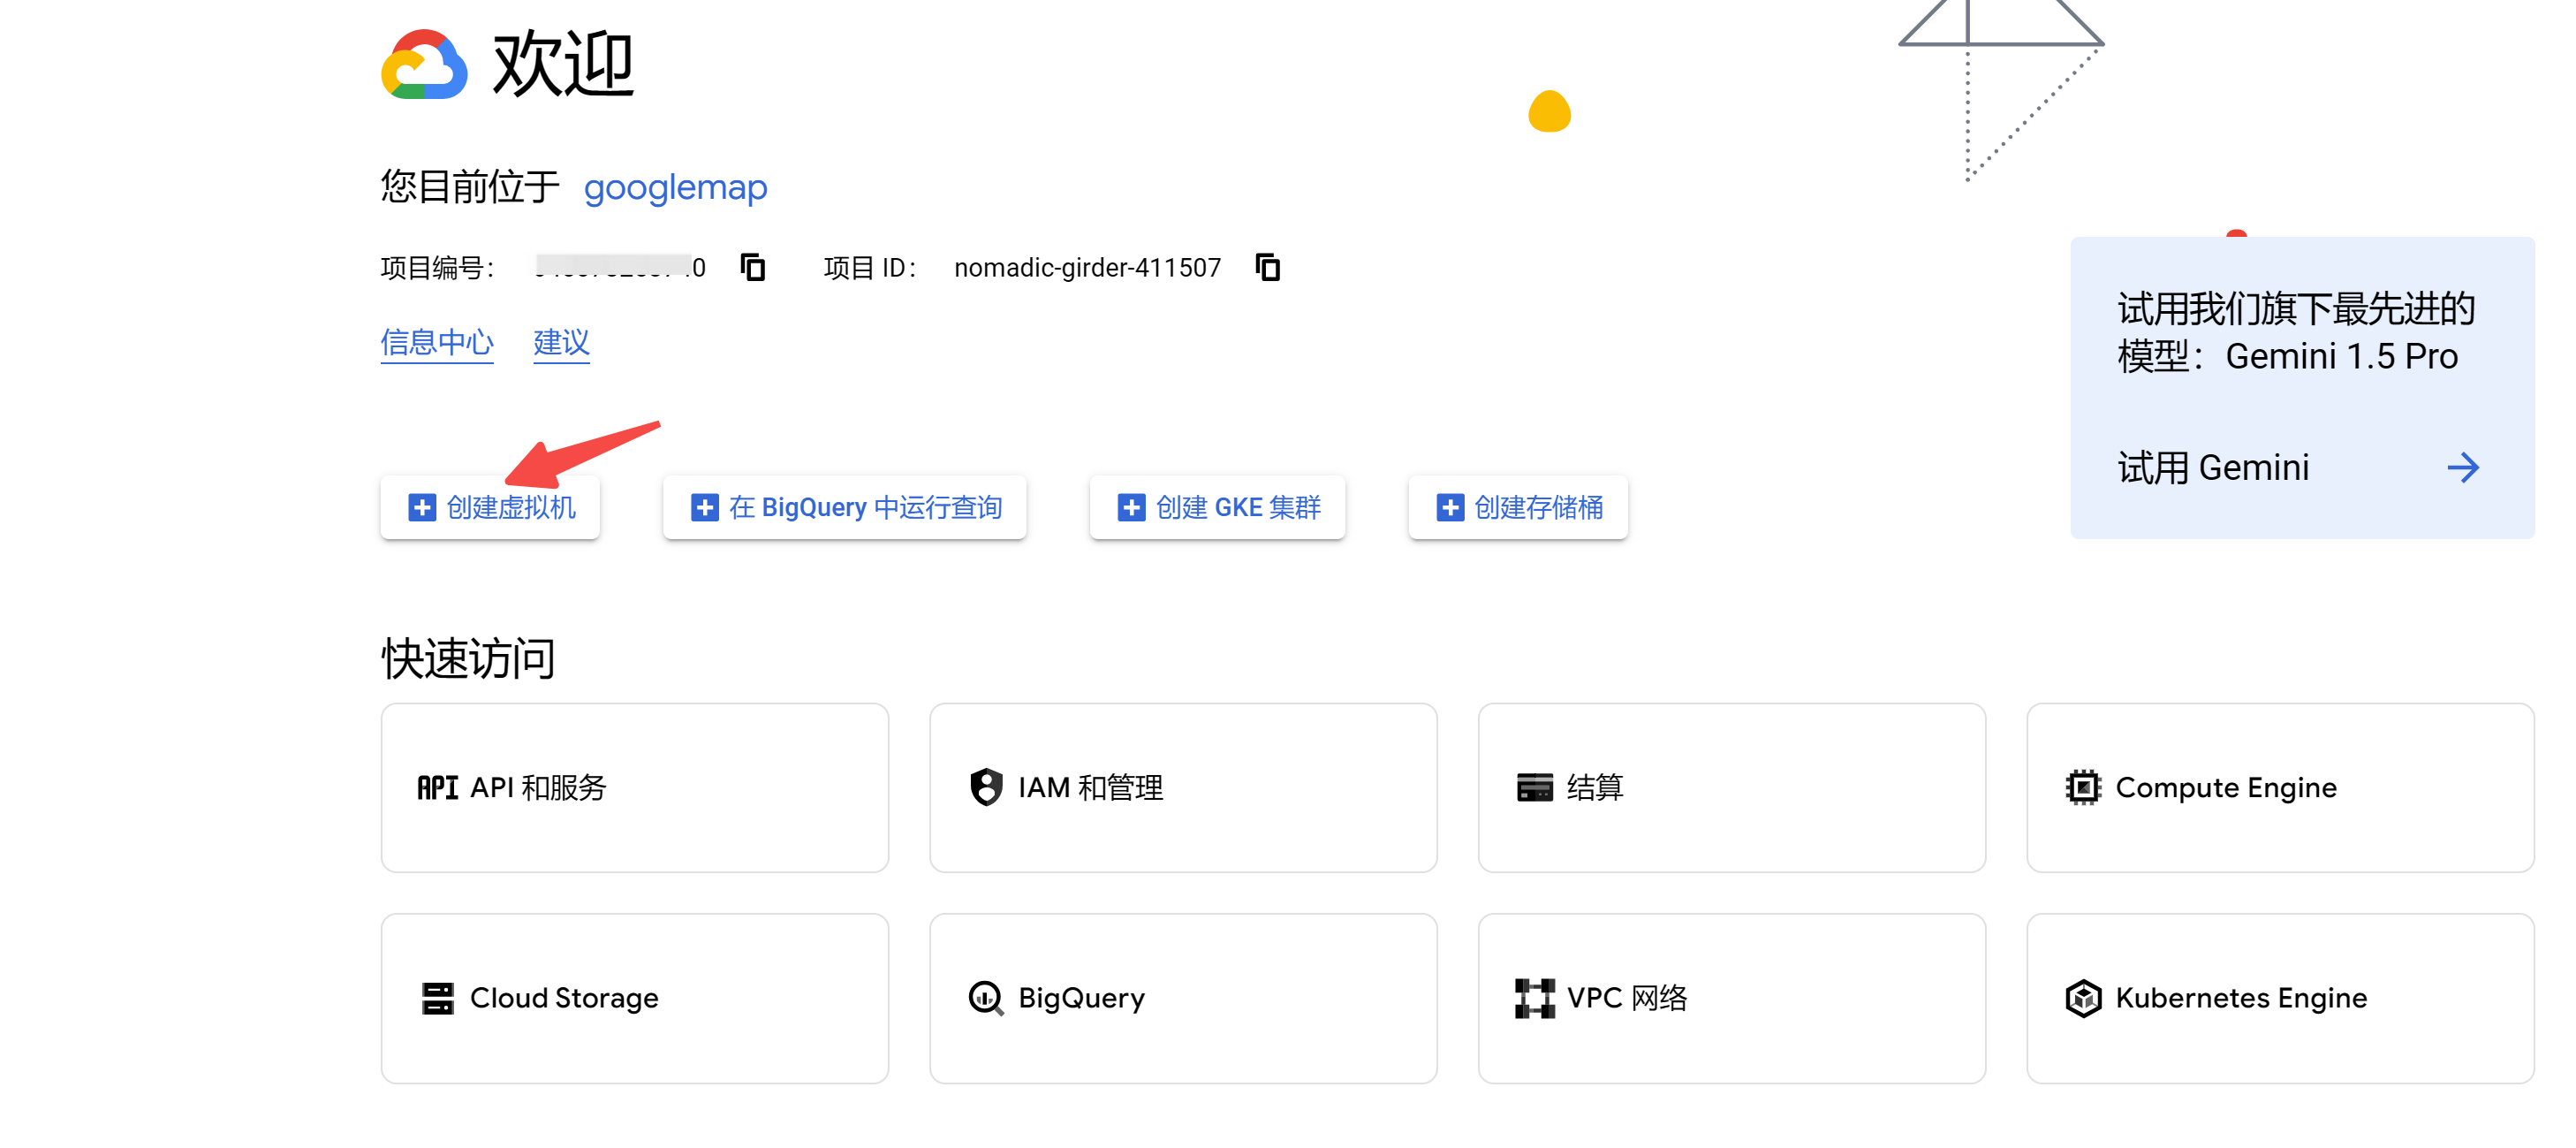
Task: Open Compute Engine card
Action: (2279, 788)
